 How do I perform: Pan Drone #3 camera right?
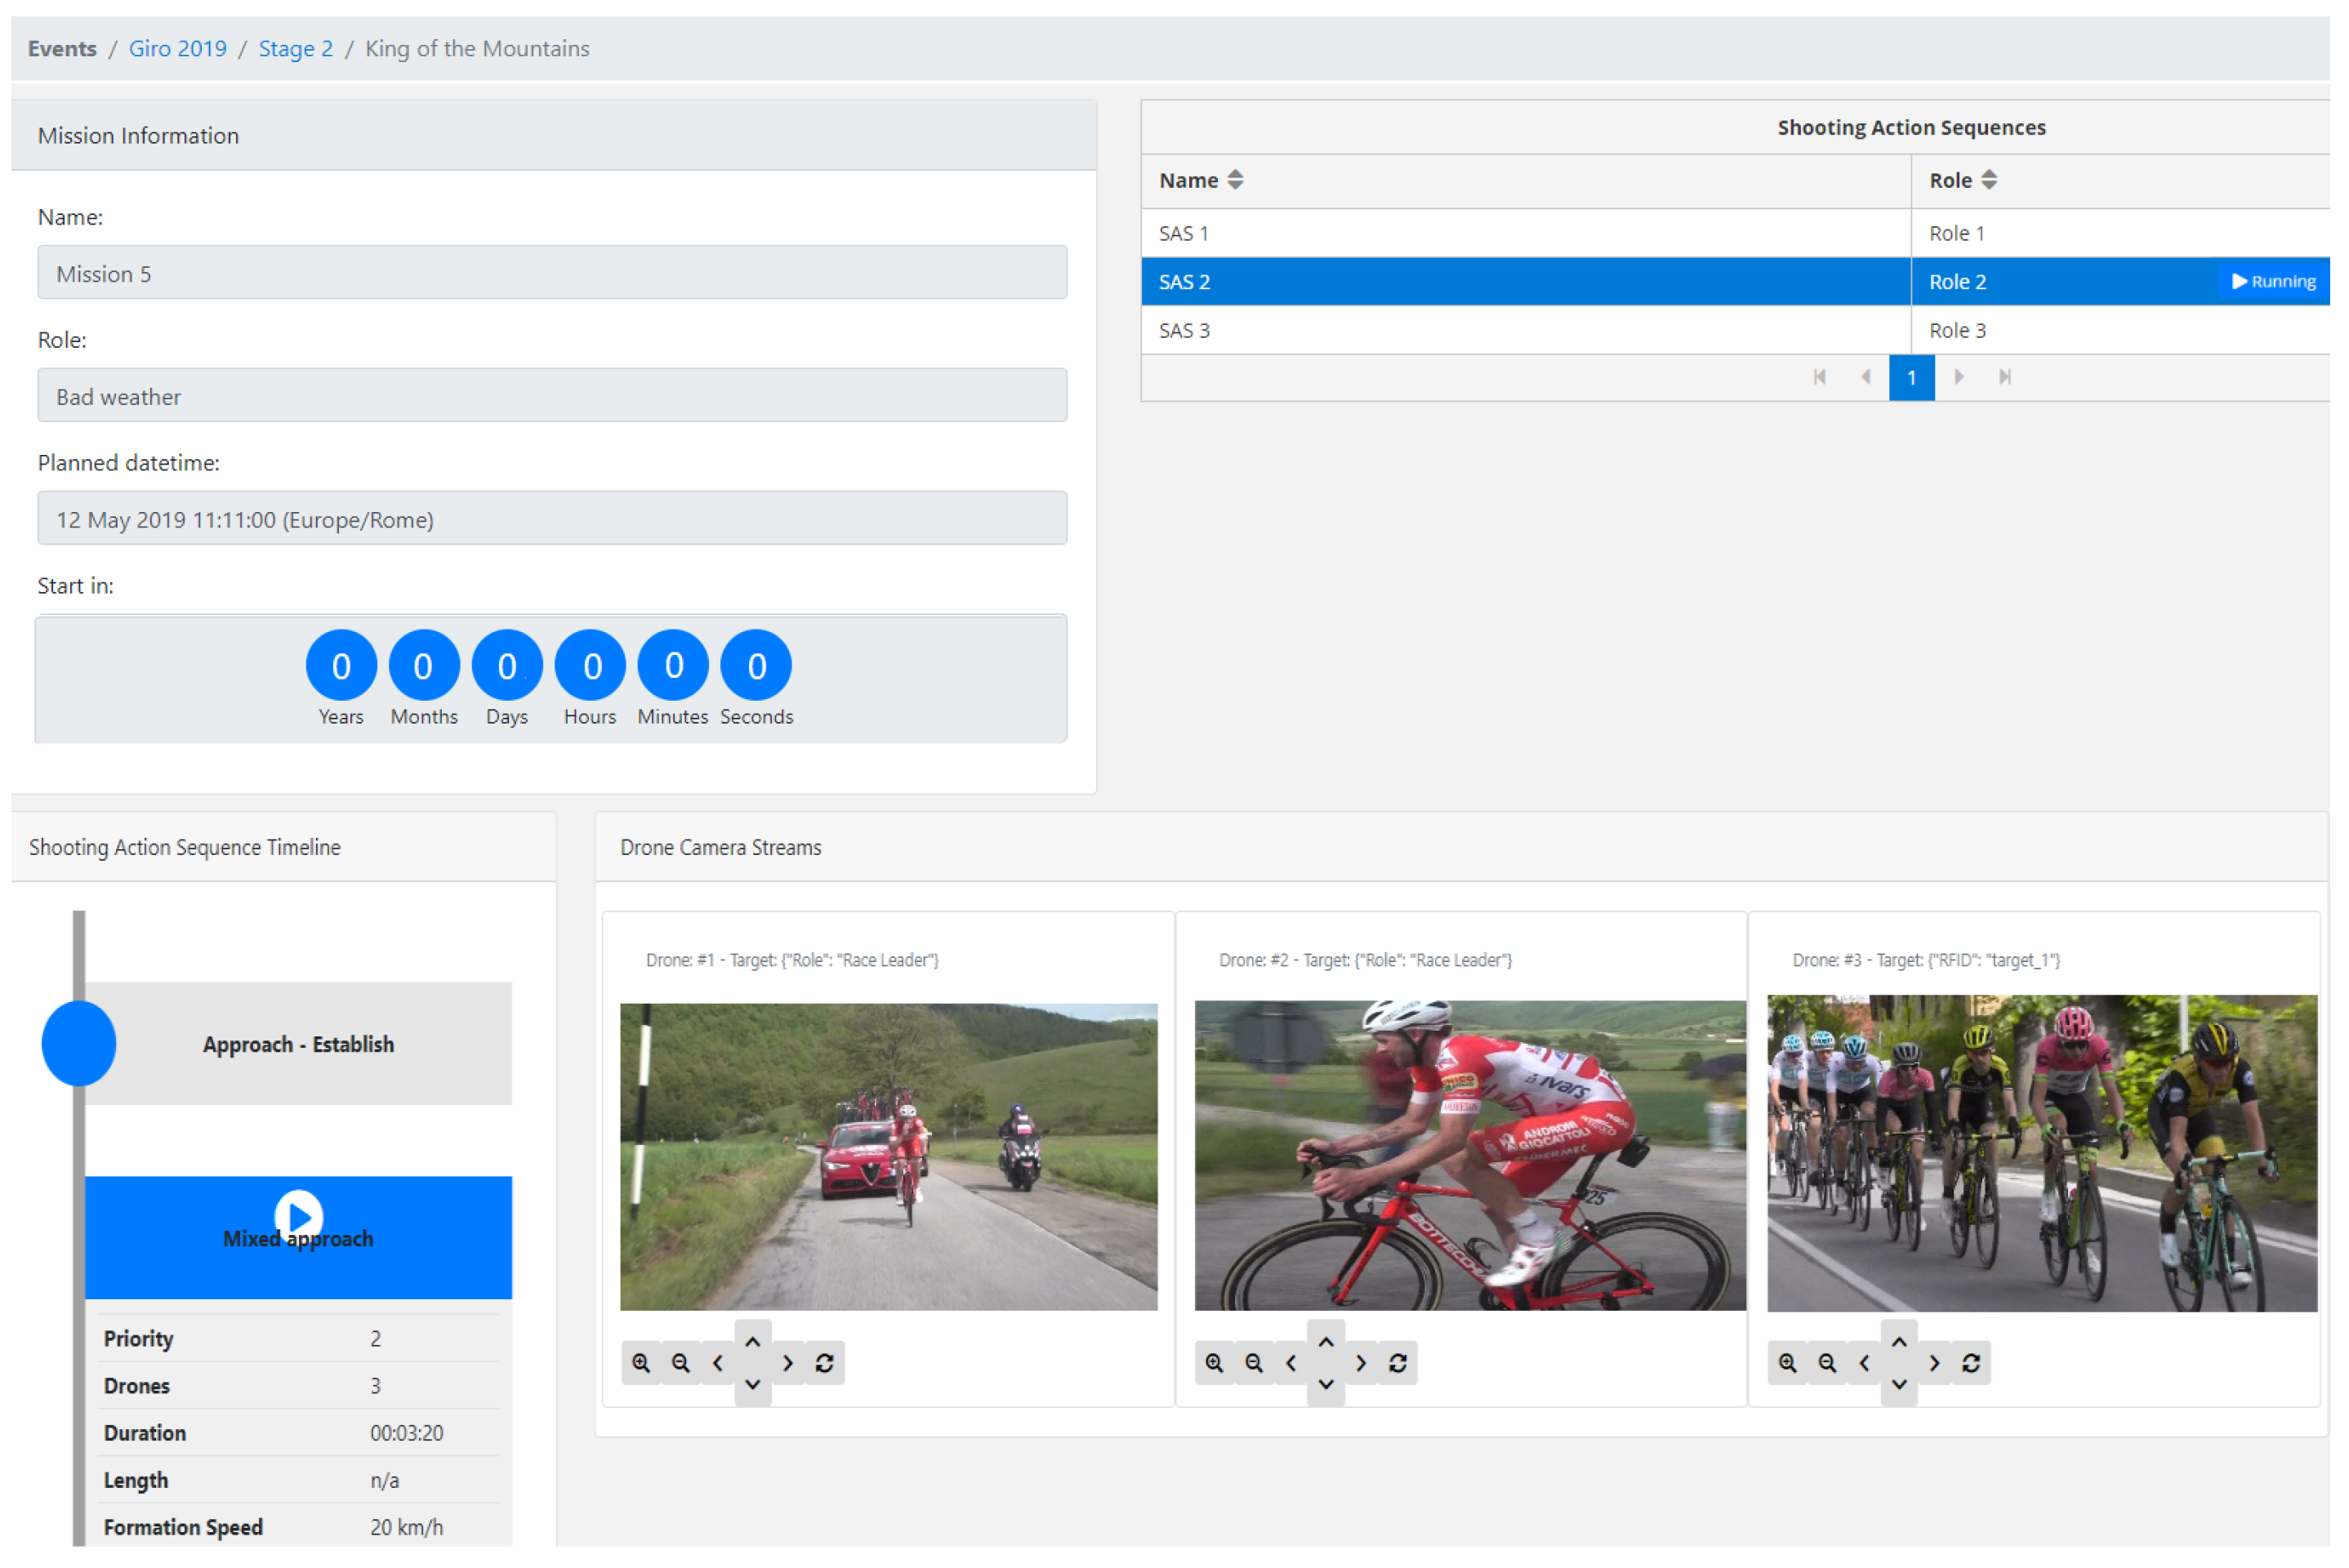[1934, 1363]
